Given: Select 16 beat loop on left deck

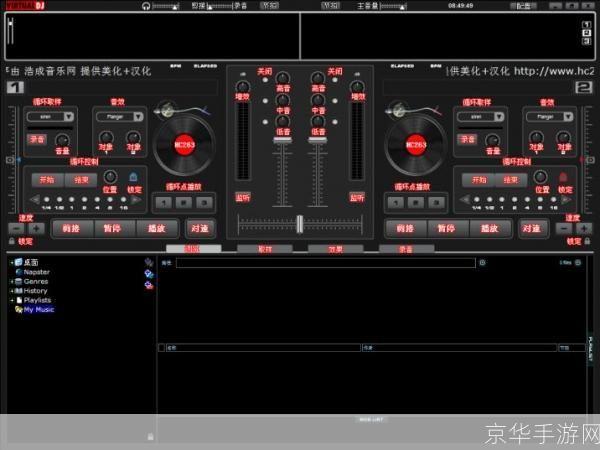Looking at the screenshot, I should coord(123,200).
